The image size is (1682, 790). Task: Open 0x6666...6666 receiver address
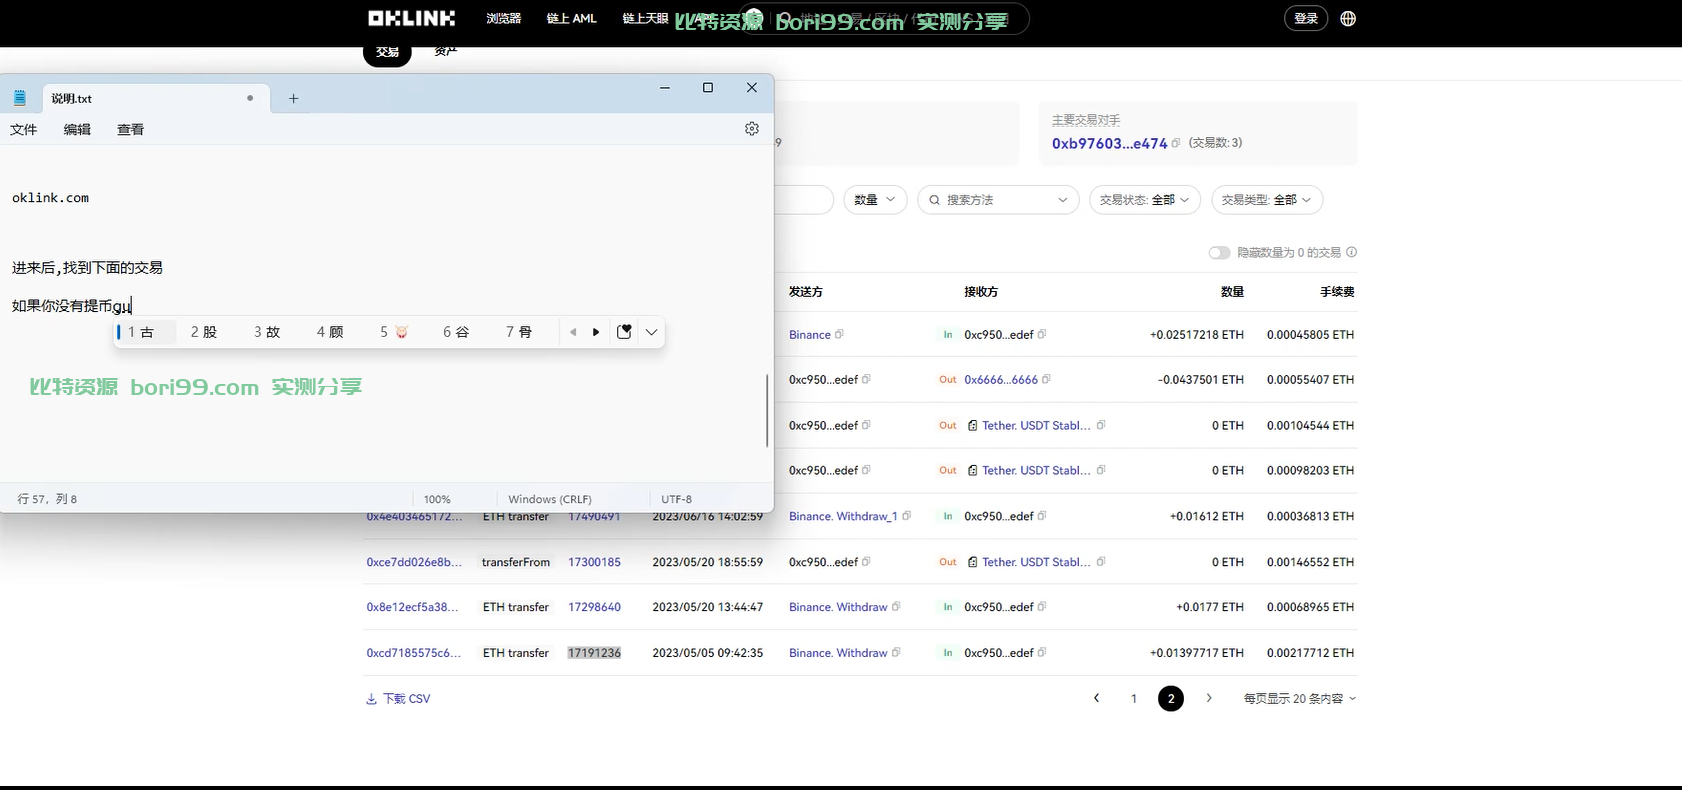point(1001,379)
